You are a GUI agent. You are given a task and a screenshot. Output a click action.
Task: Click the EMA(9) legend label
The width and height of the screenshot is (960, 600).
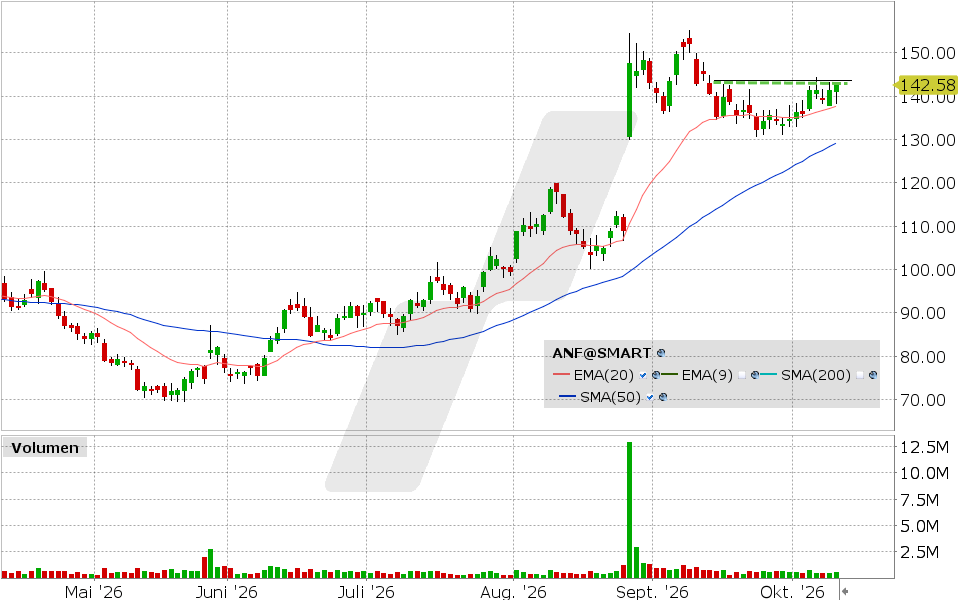707,375
